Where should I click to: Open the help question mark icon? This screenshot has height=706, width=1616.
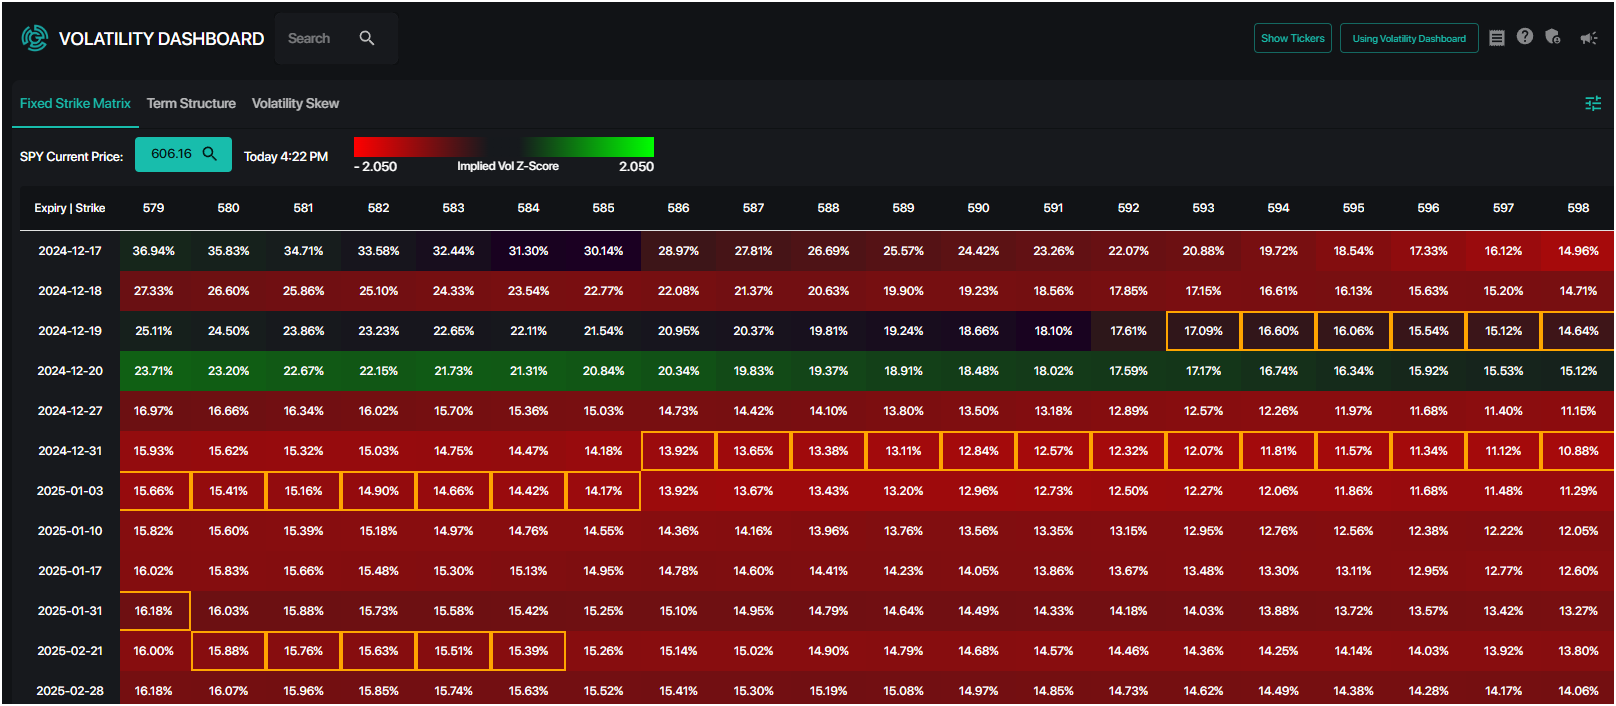pos(1524,37)
